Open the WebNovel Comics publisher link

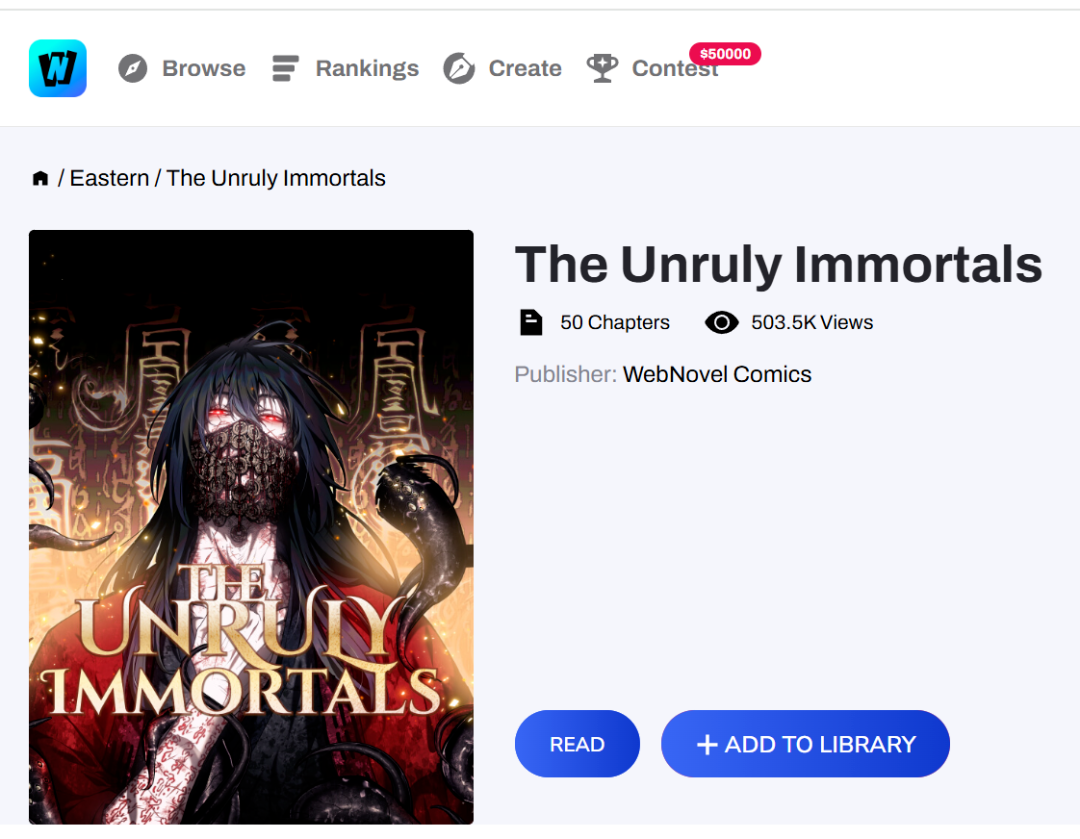click(717, 374)
